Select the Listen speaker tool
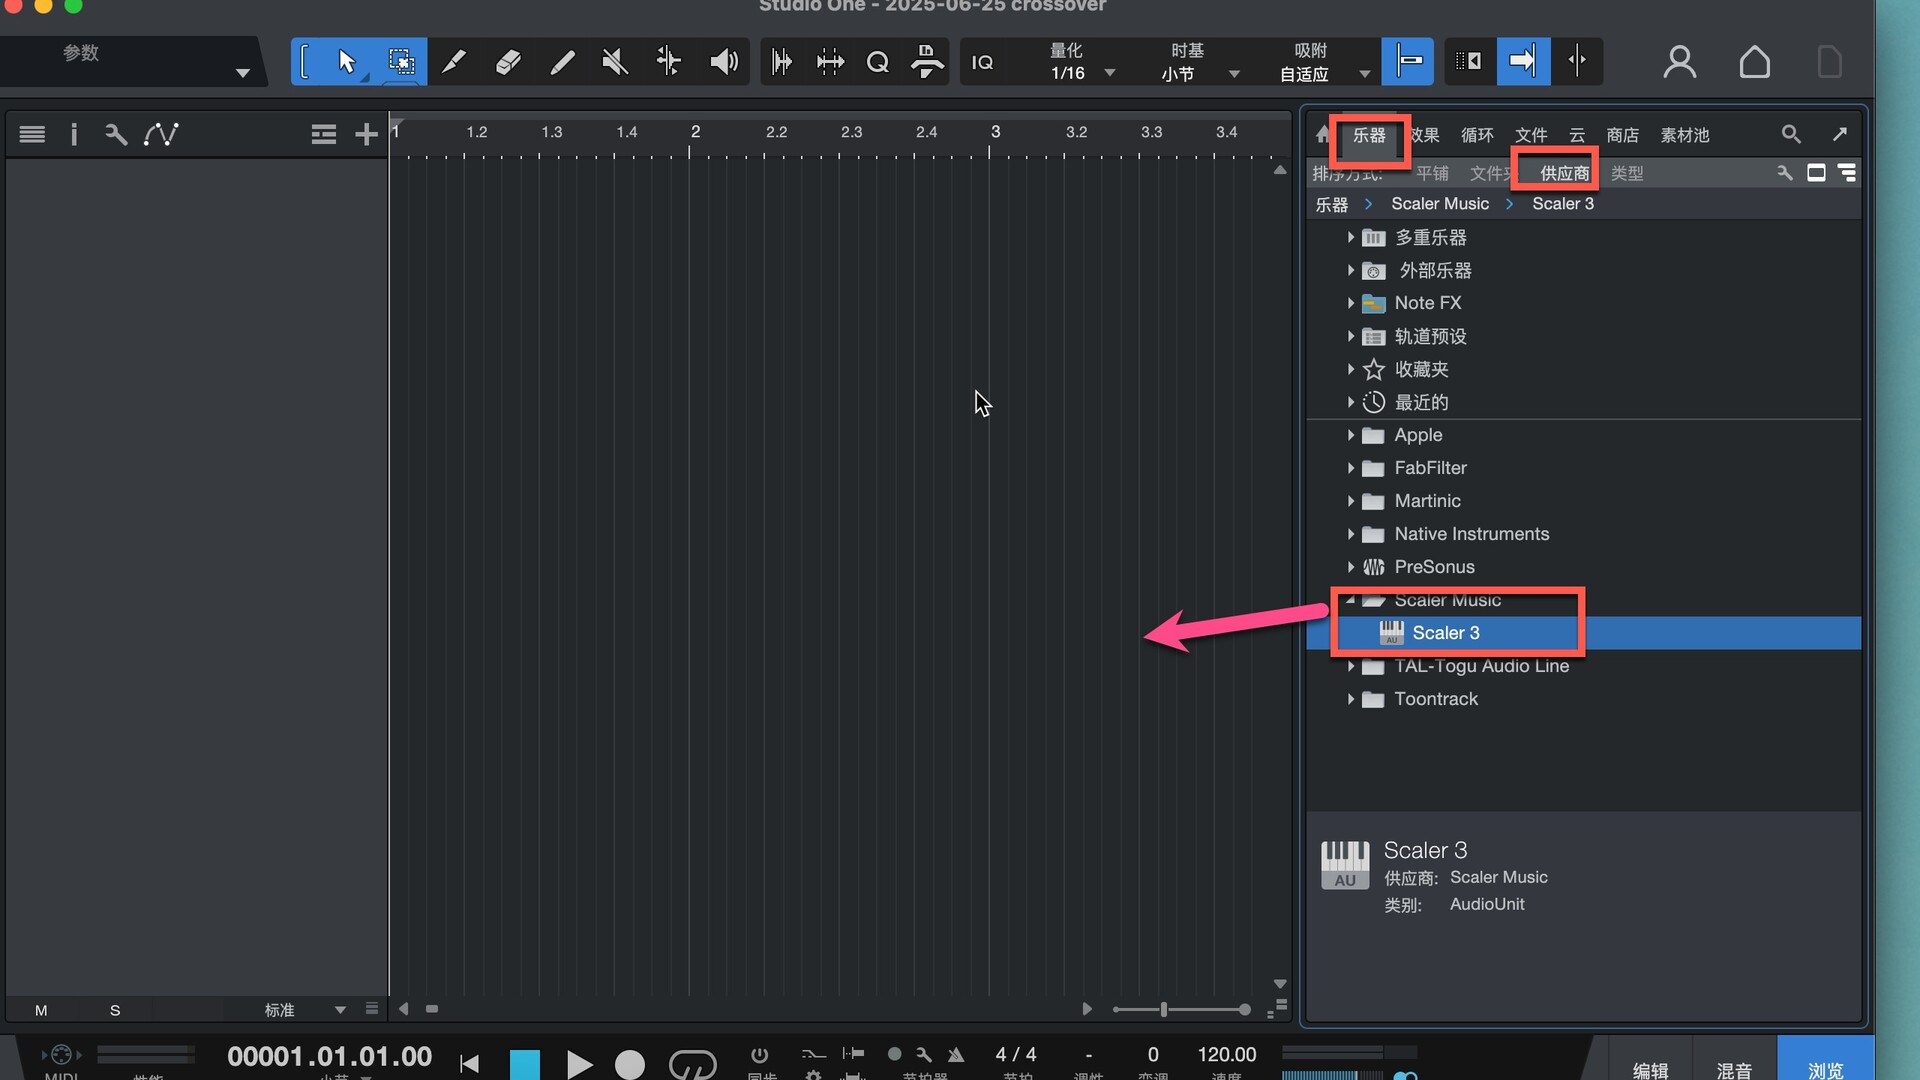Screen dimensions: 1920x1080 click(x=723, y=62)
